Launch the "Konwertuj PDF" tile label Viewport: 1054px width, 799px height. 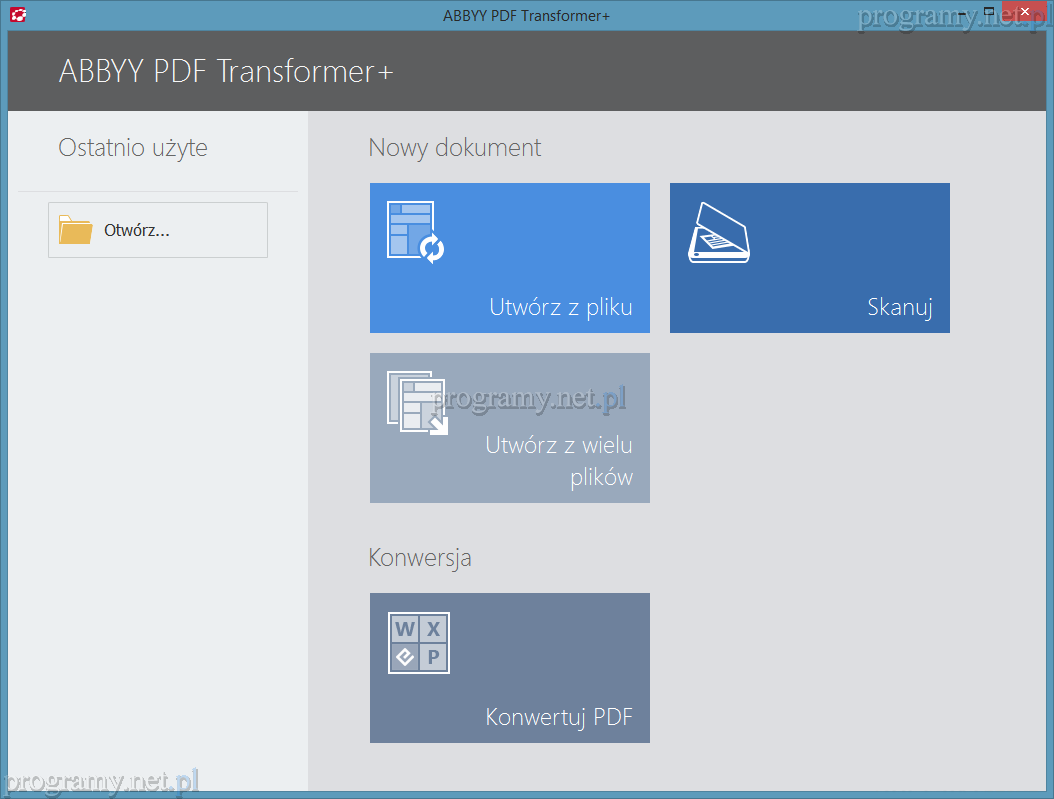coord(558,717)
